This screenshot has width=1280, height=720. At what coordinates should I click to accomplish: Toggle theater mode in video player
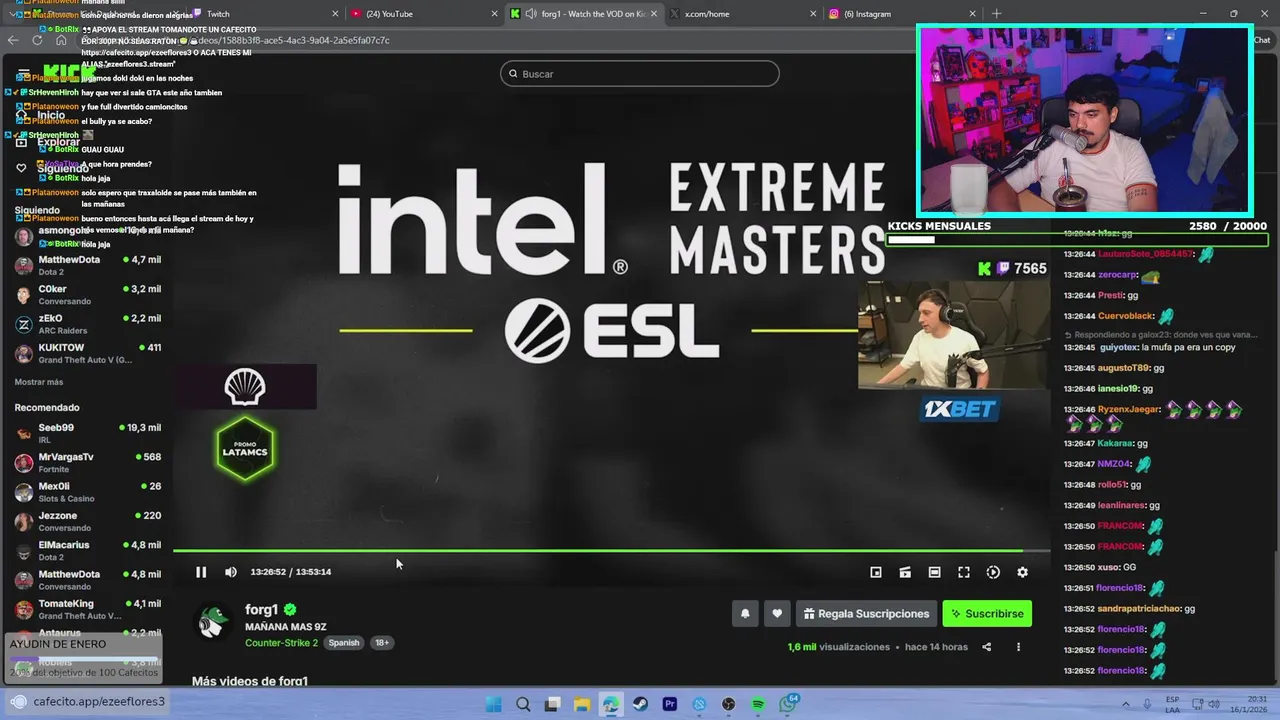click(x=934, y=572)
